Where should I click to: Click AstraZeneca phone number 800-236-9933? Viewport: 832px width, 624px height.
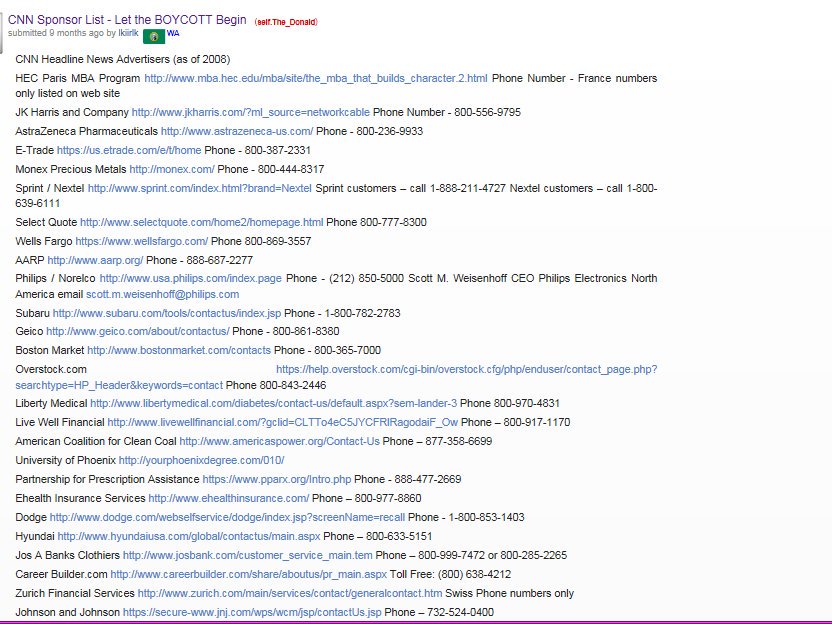[389, 131]
